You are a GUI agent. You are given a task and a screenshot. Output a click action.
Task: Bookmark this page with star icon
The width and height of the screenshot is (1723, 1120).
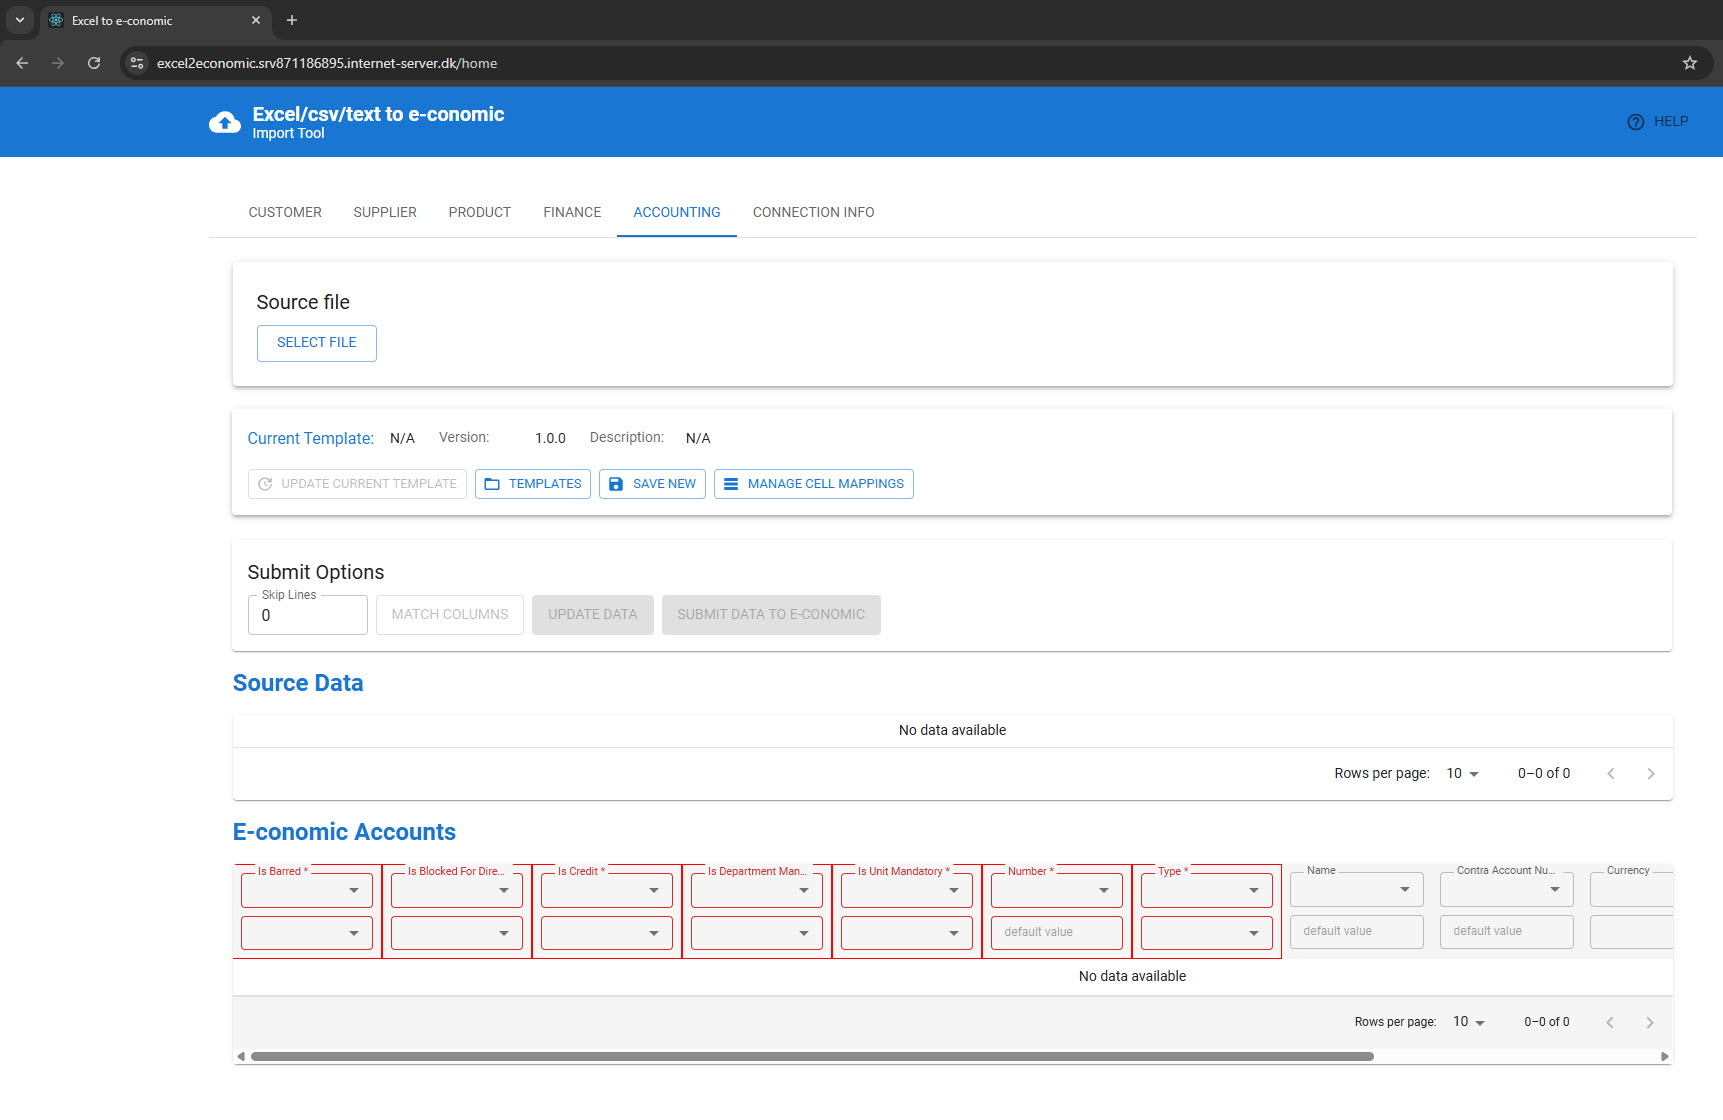click(x=1690, y=63)
